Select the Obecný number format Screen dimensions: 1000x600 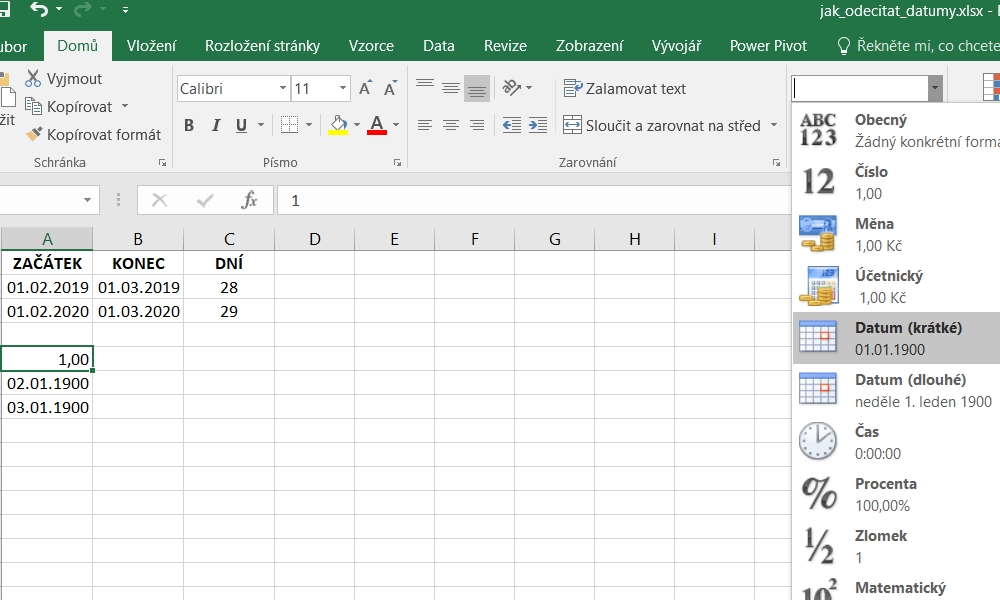896,130
